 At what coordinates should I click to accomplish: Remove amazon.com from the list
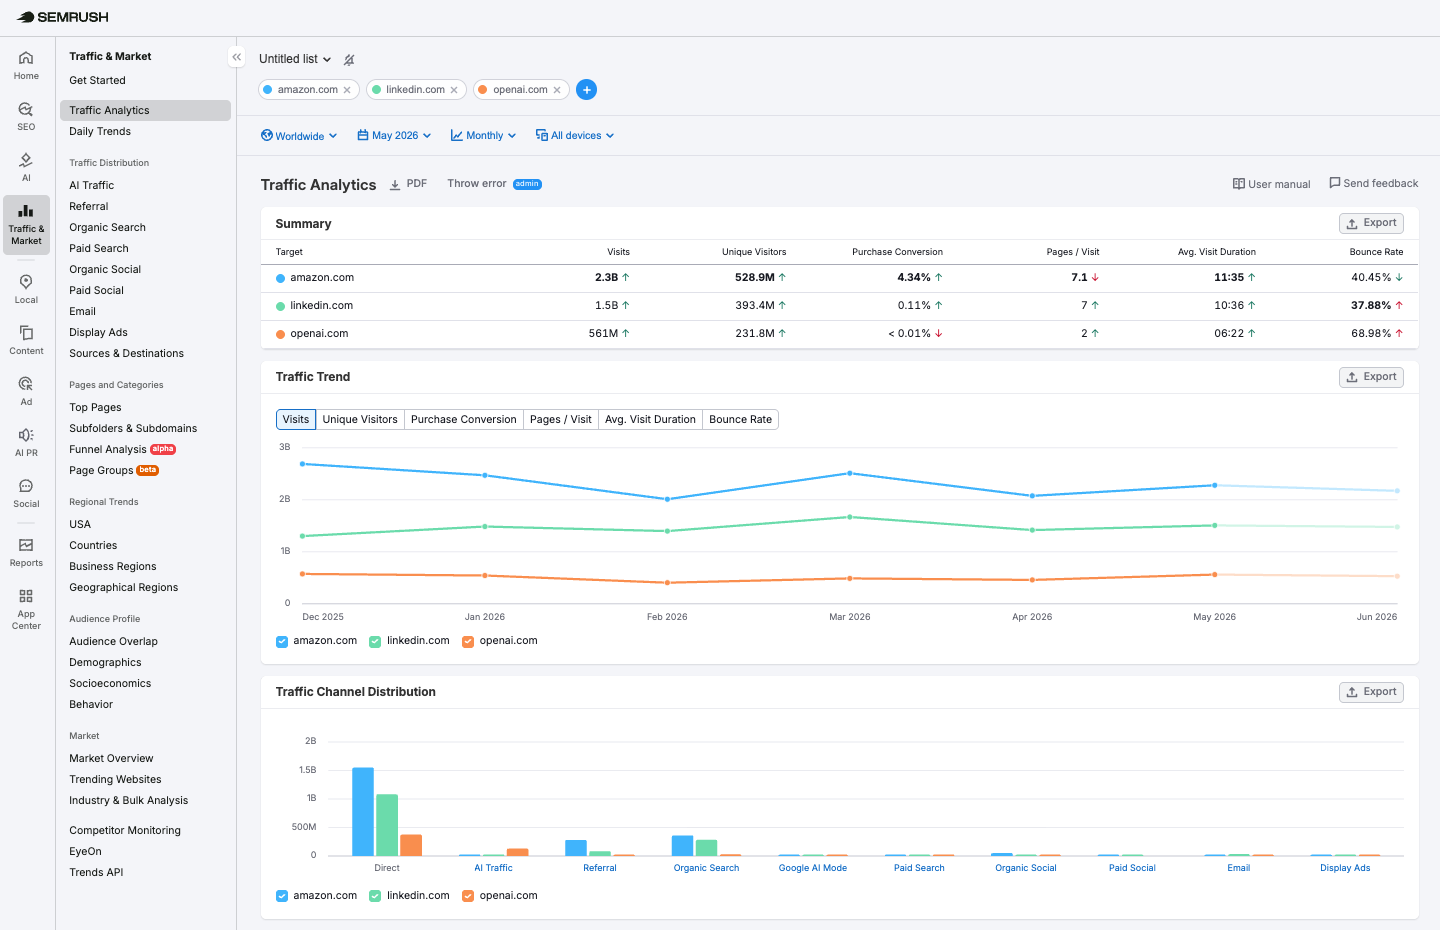(x=347, y=90)
